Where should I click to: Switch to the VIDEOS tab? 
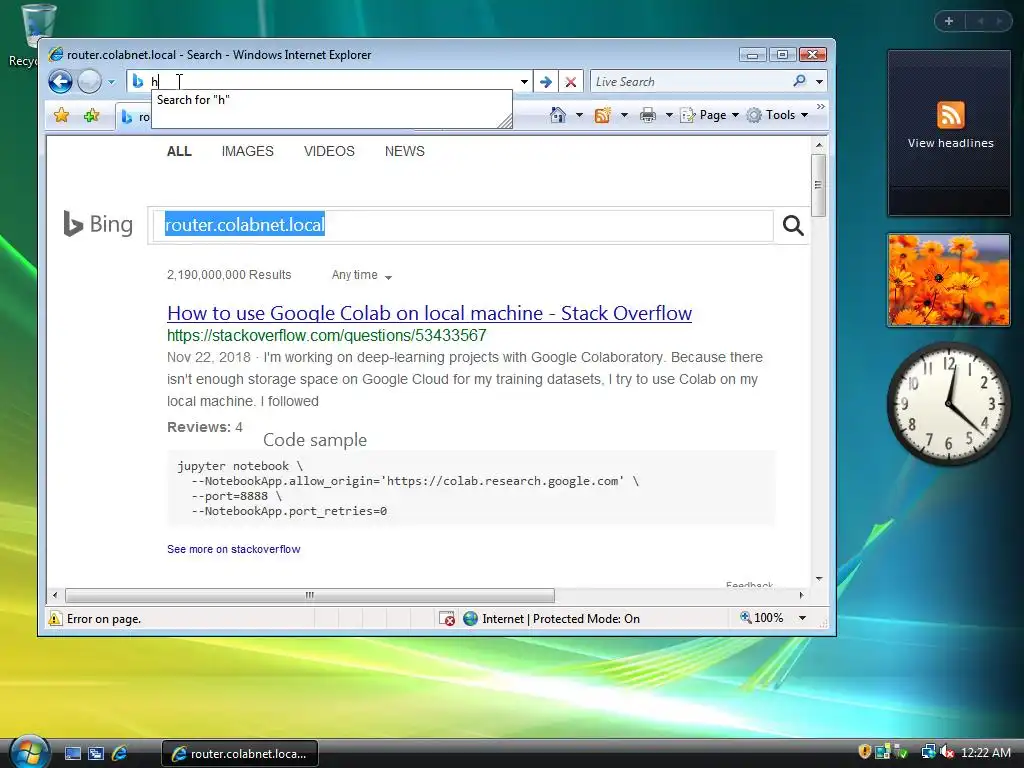click(329, 152)
